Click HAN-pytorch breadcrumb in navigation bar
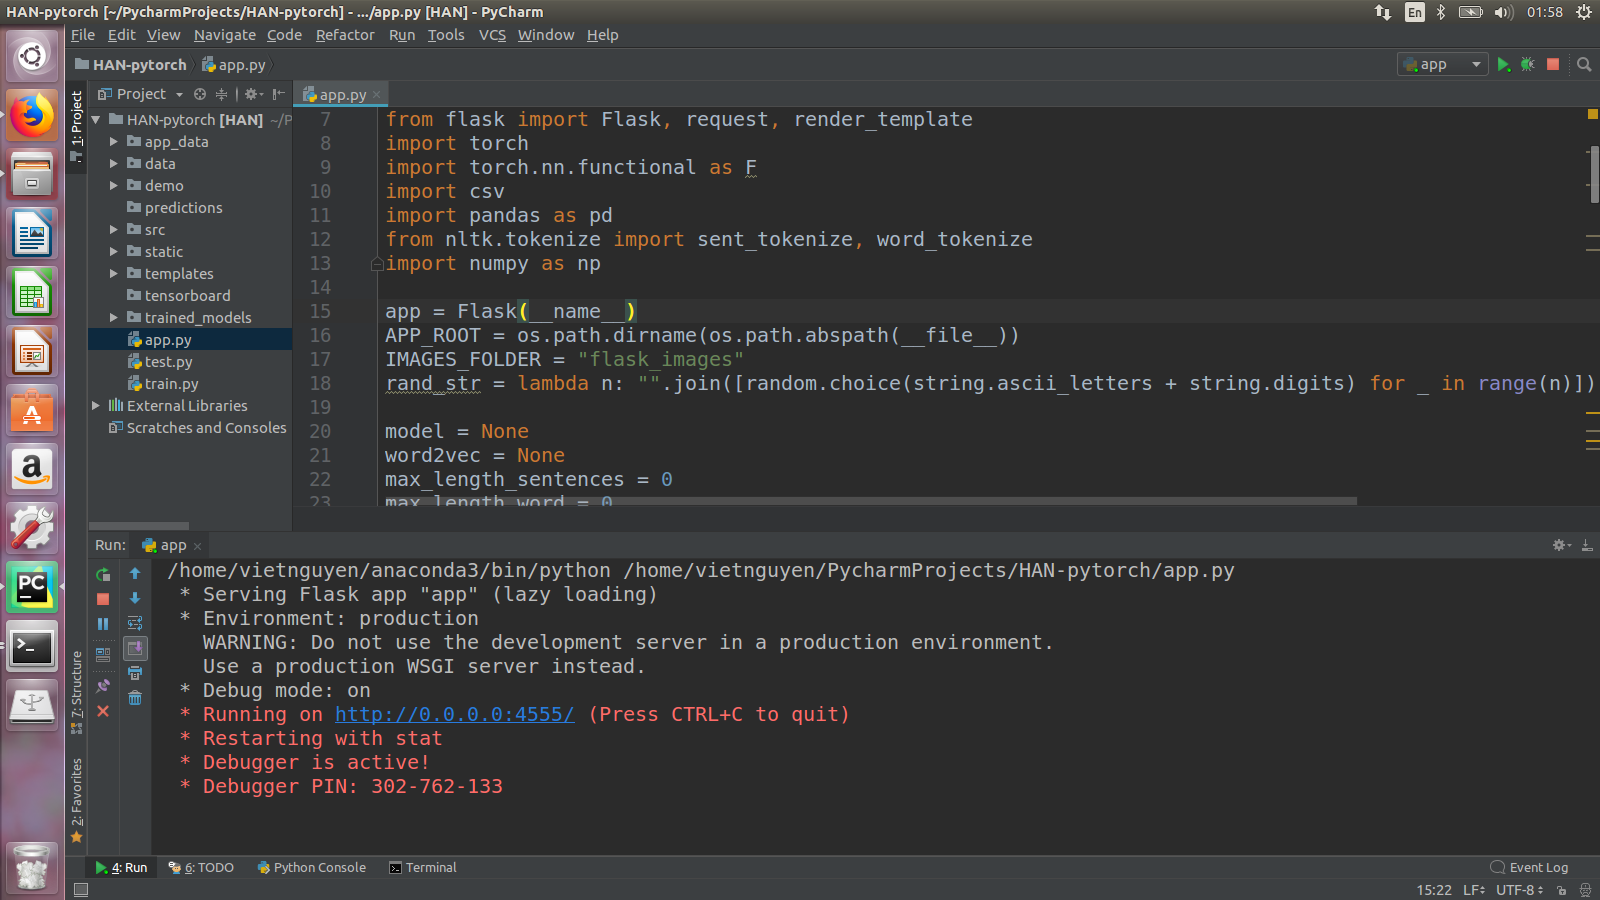The image size is (1600, 900). [131, 65]
